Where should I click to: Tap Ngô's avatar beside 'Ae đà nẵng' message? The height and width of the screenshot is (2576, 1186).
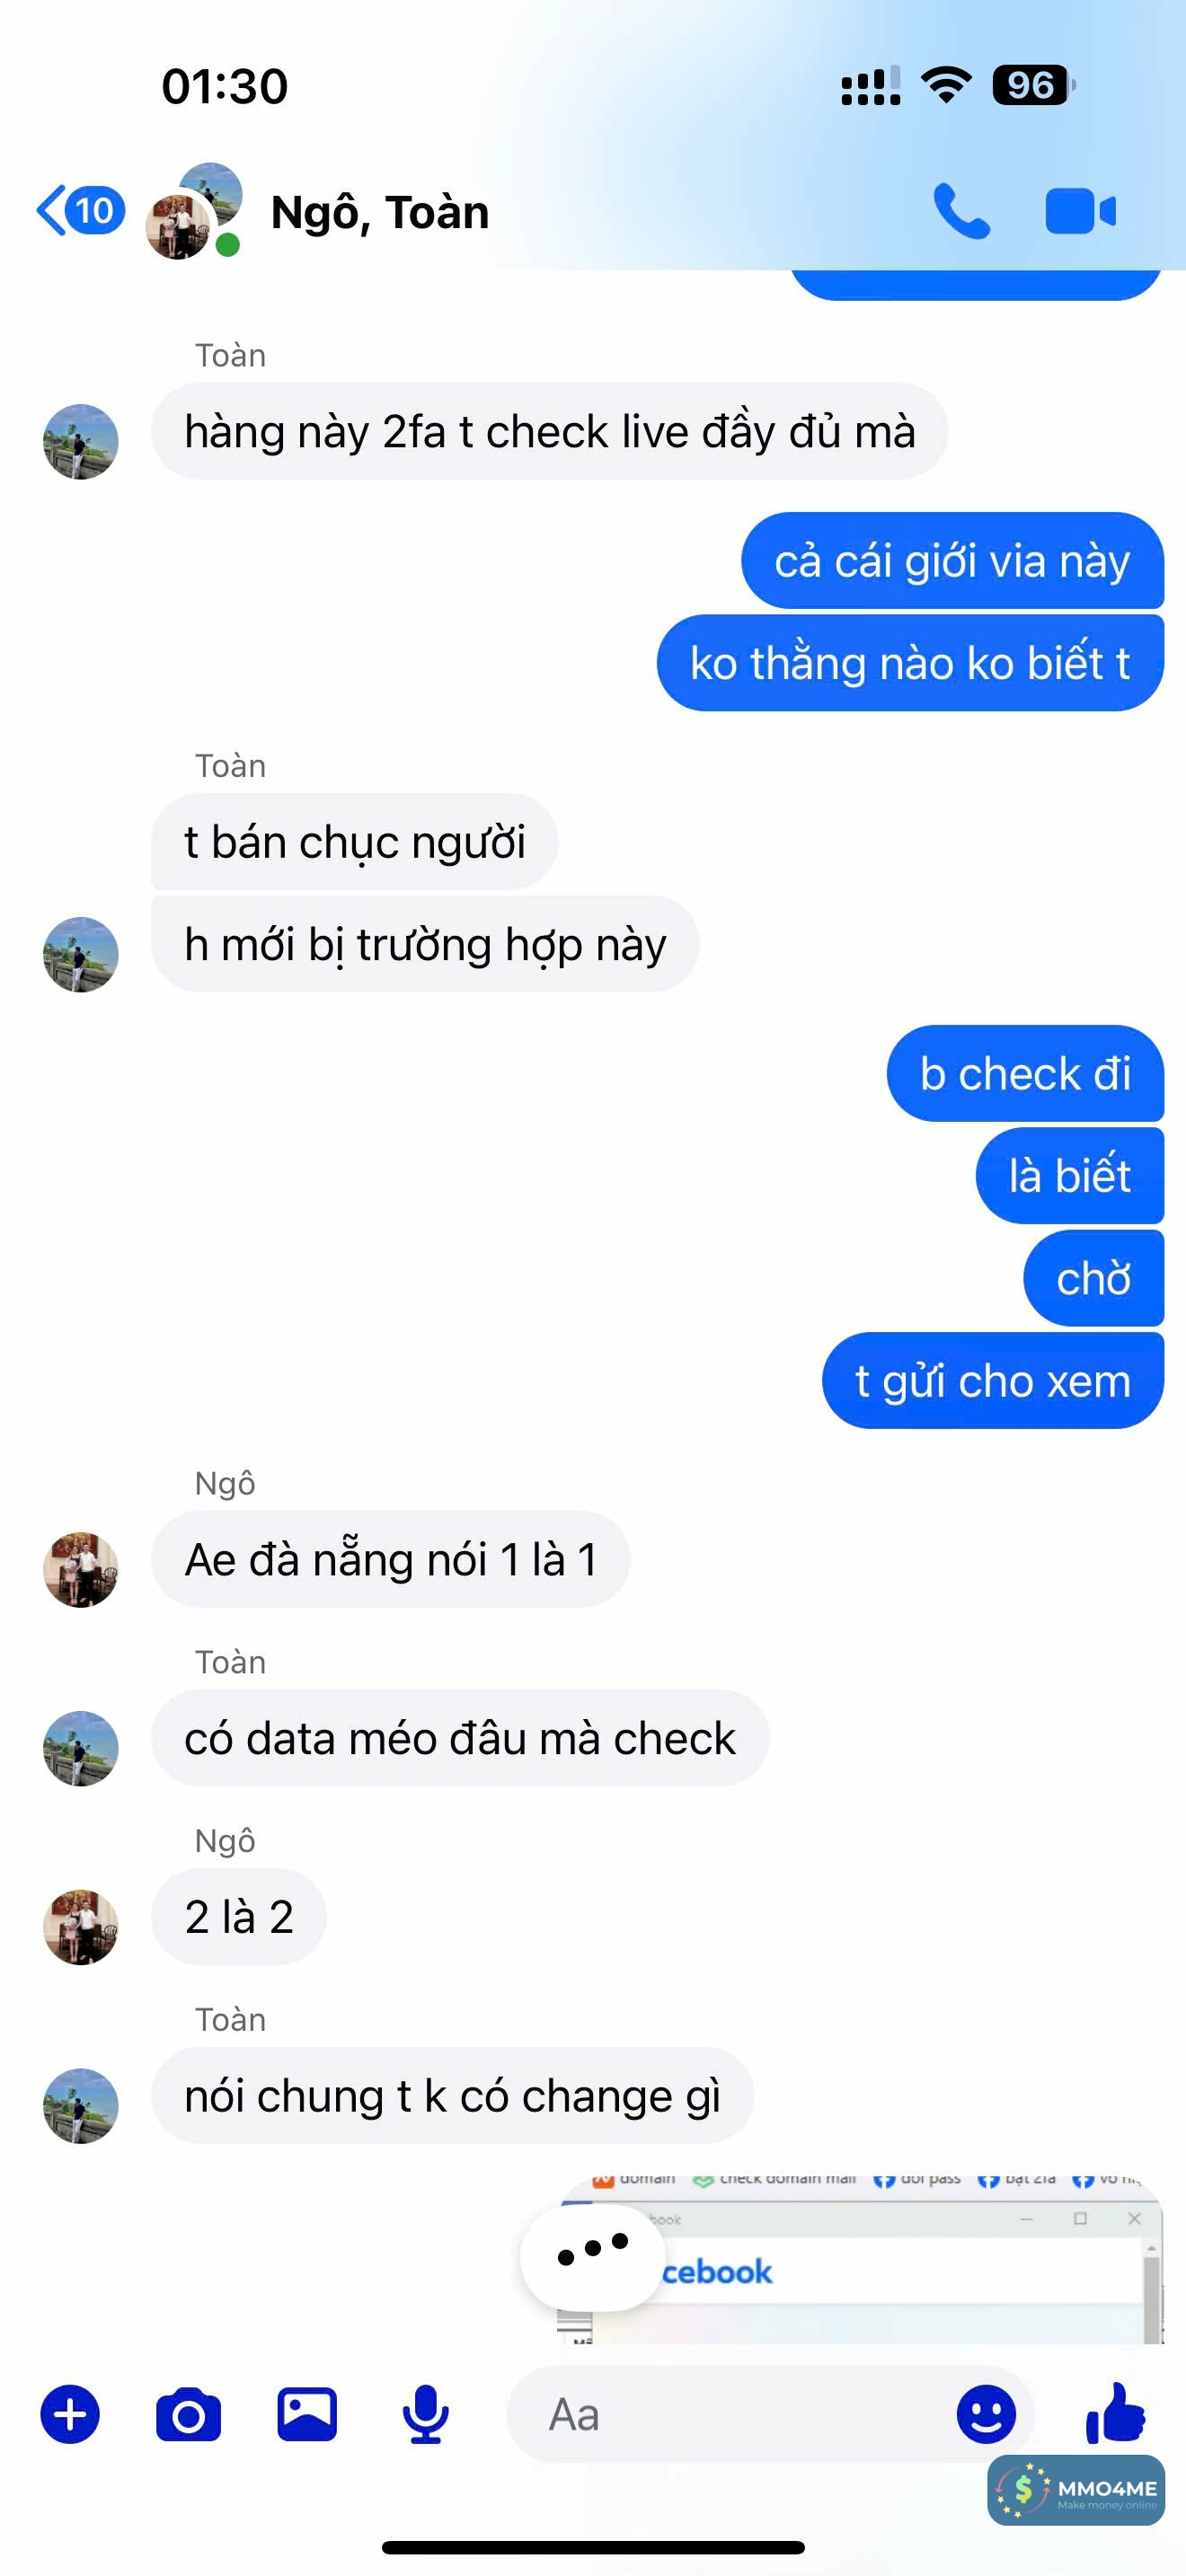81,1569
